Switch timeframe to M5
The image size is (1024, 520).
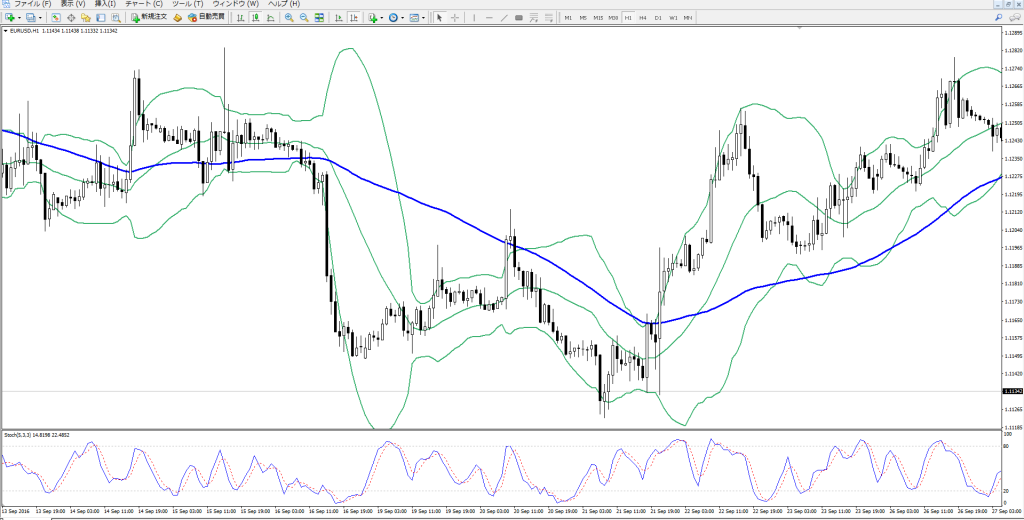(x=583, y=18)
